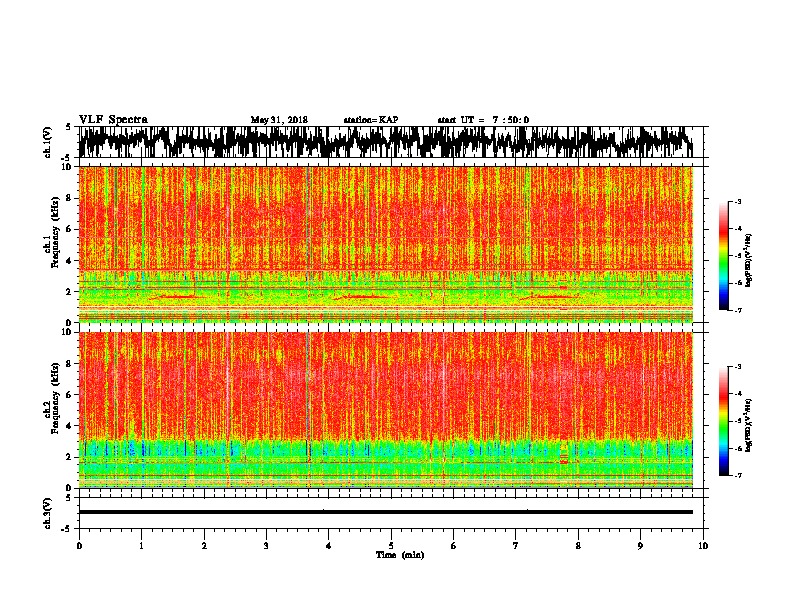Image resolution: width=792 pixels, height=612 pixels.
Task: Click the "VLF Spectra" plot title
Action: coord(113,120)
